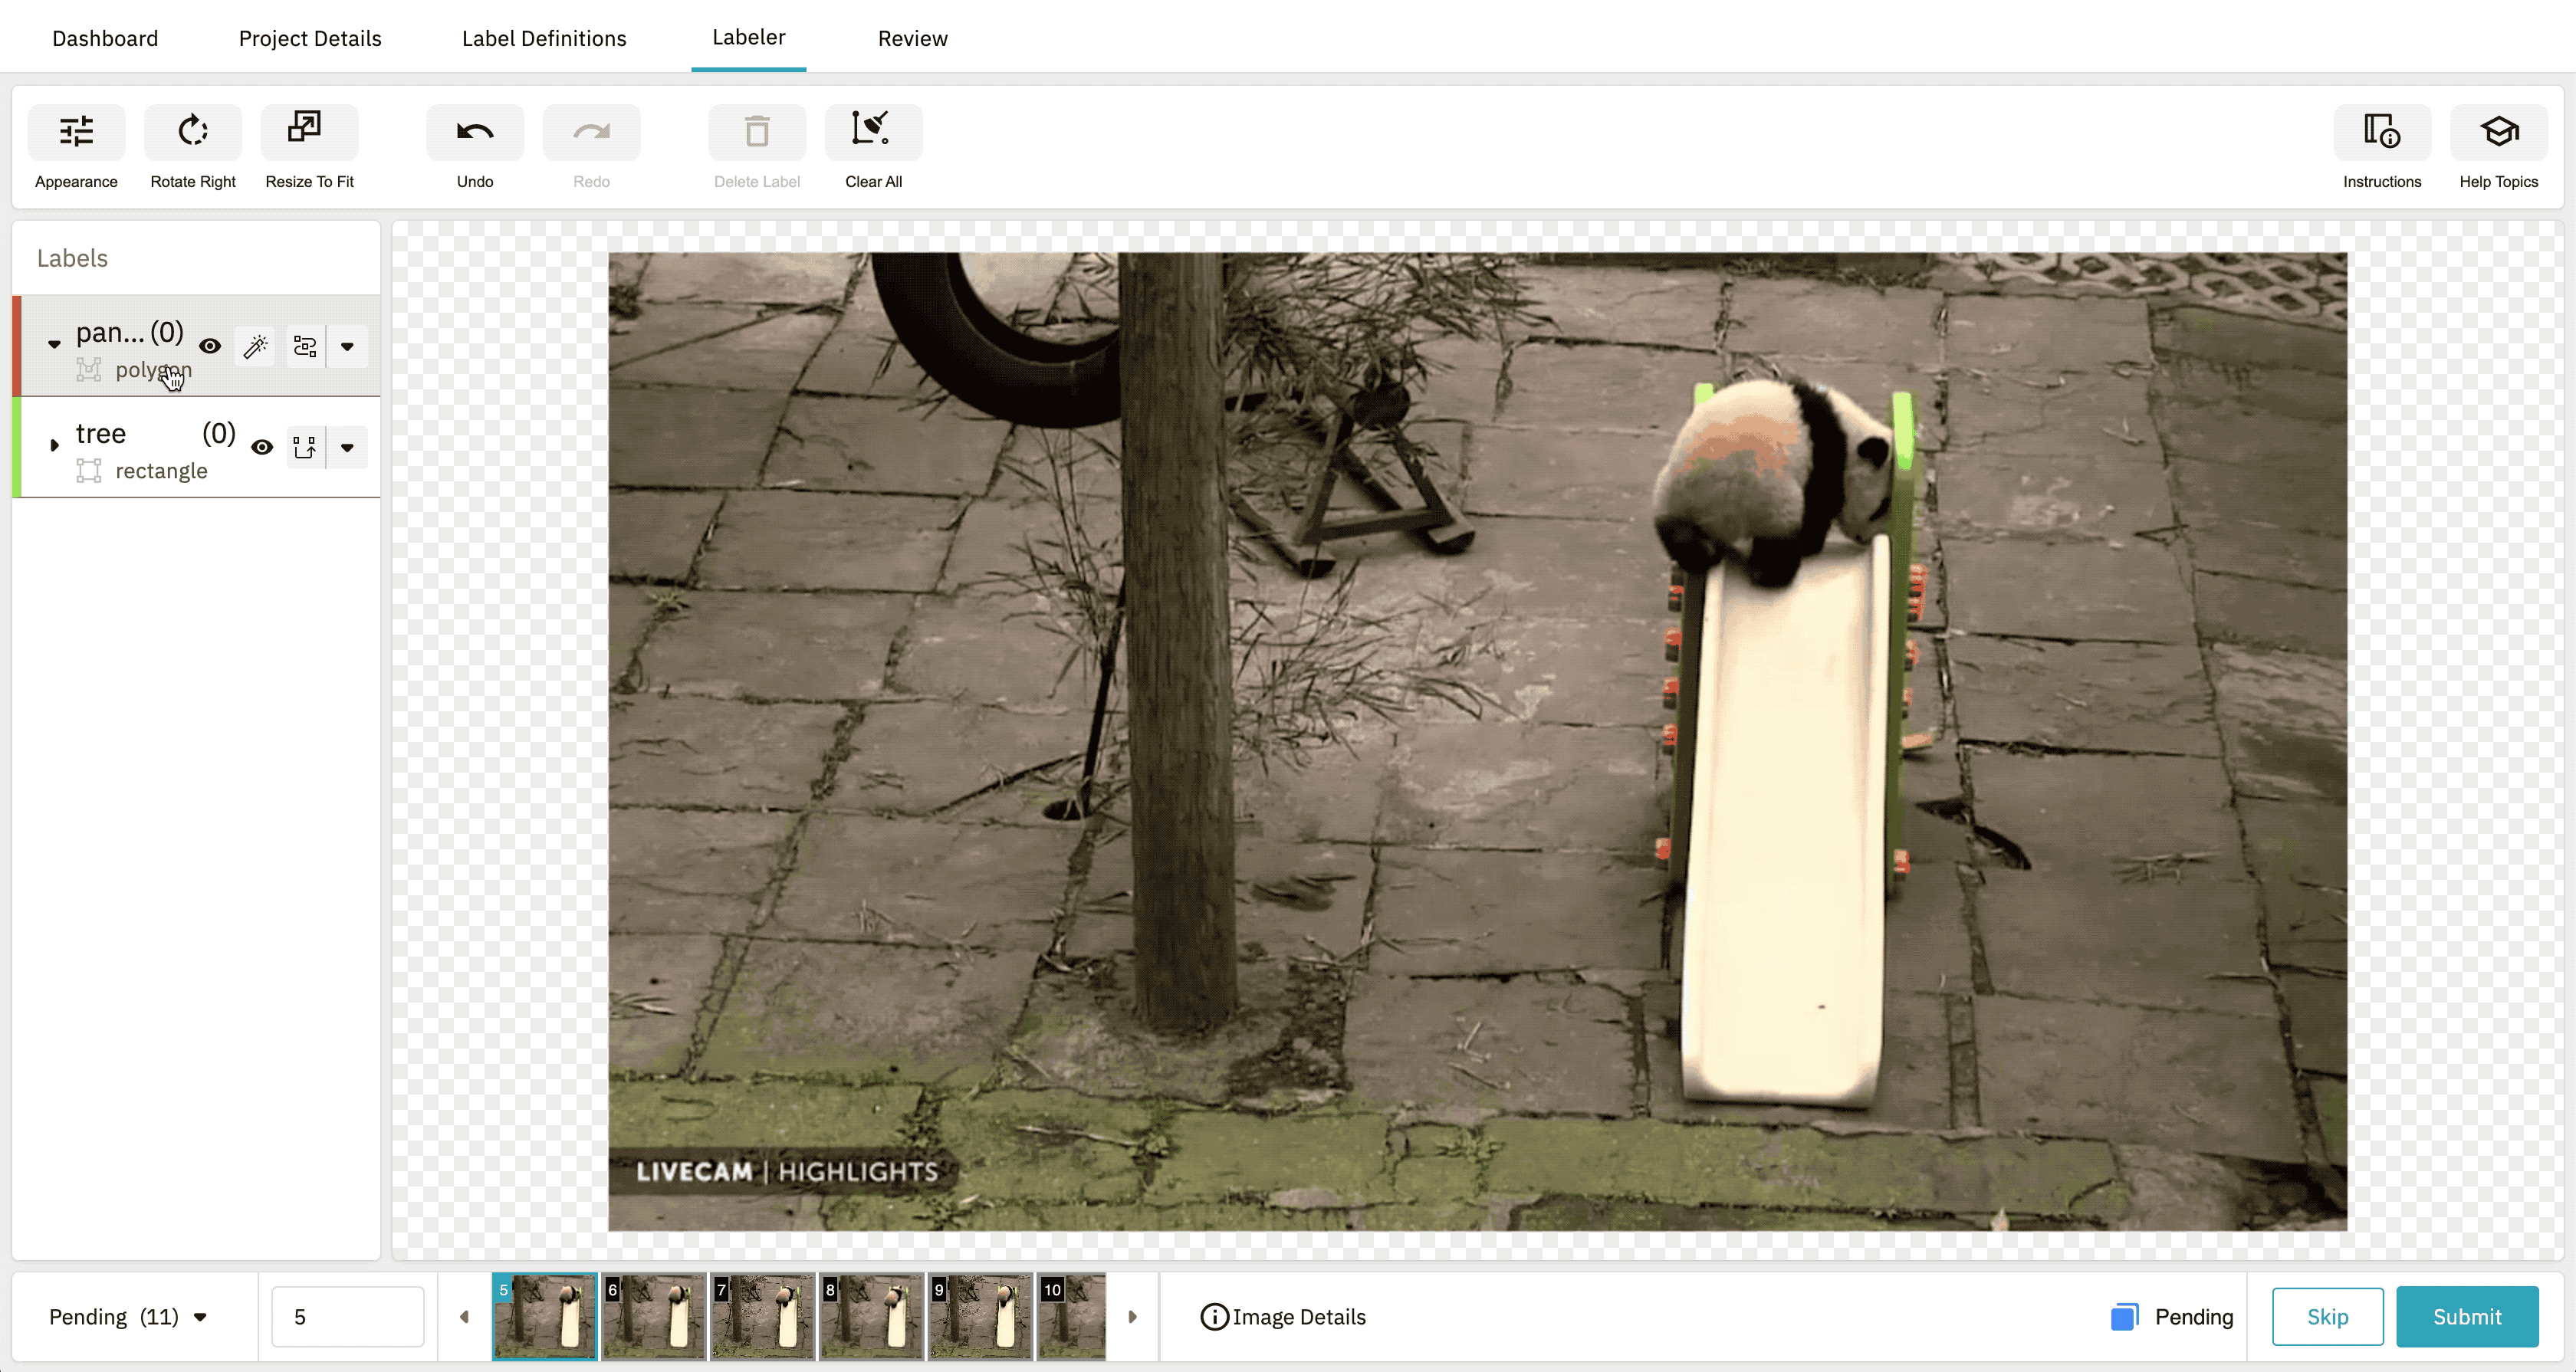
Task: Click the 'rectangle' label type text
Action: coord(161,471)
